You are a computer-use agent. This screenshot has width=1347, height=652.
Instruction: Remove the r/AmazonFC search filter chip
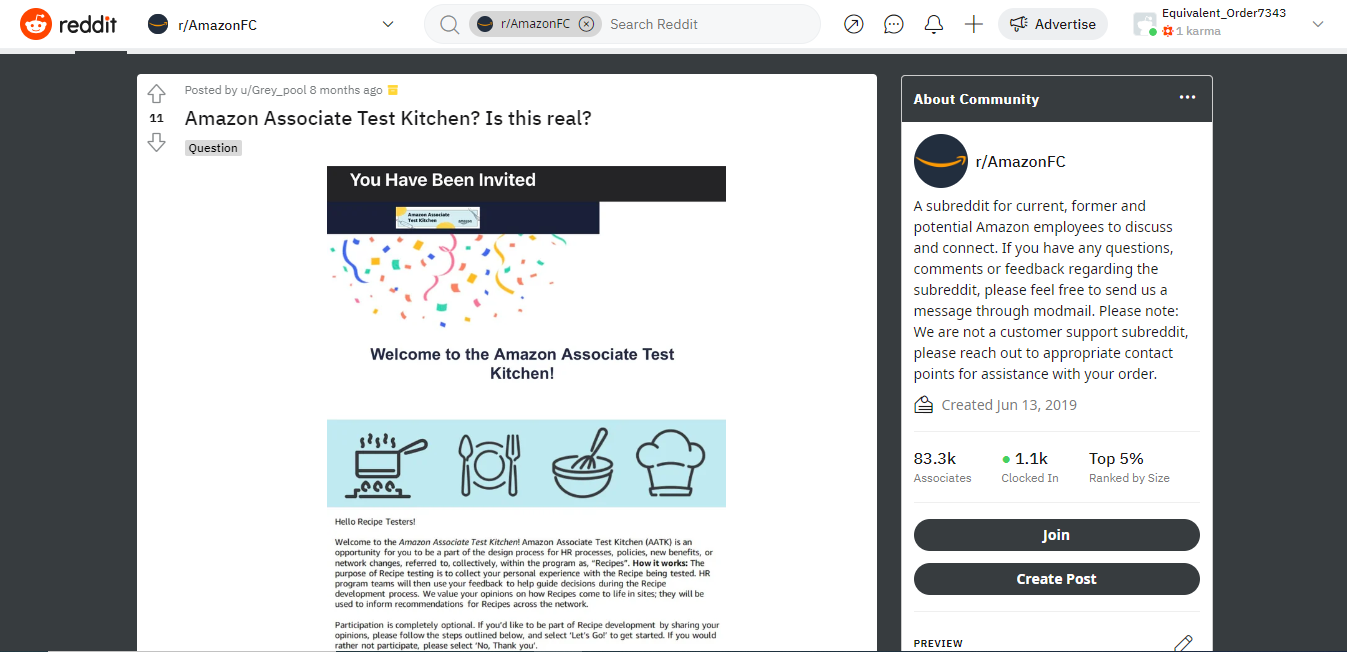coord(587,22)
